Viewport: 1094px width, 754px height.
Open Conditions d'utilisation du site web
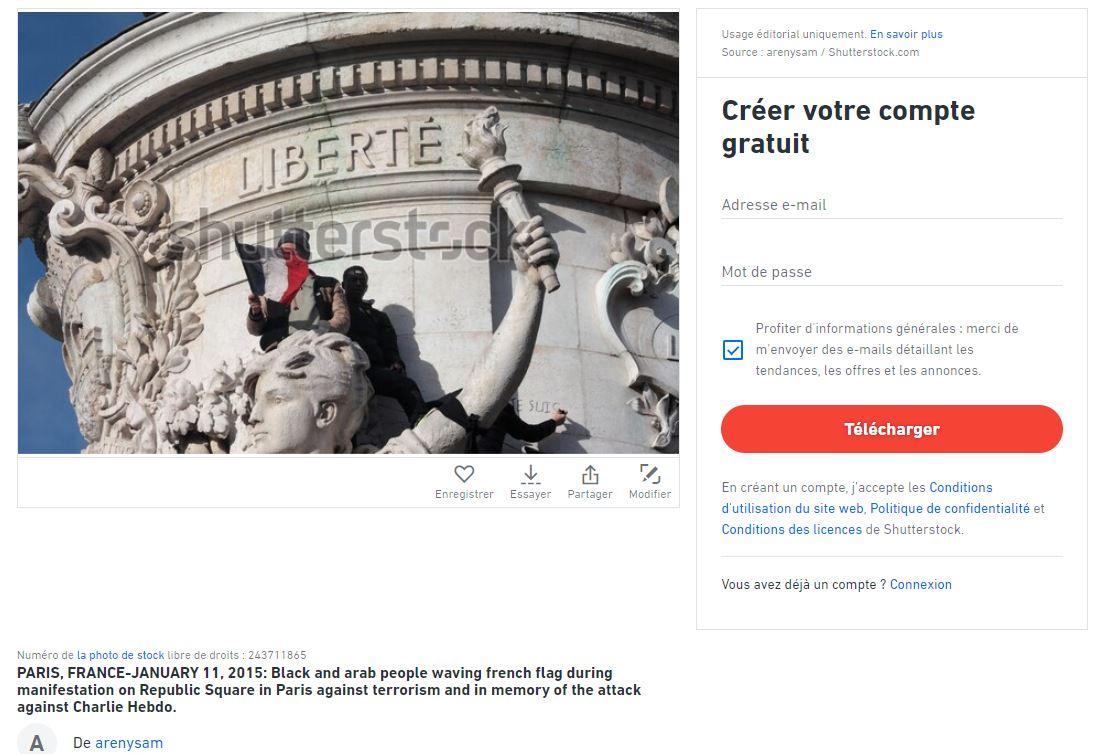click(x=857, y=498)
